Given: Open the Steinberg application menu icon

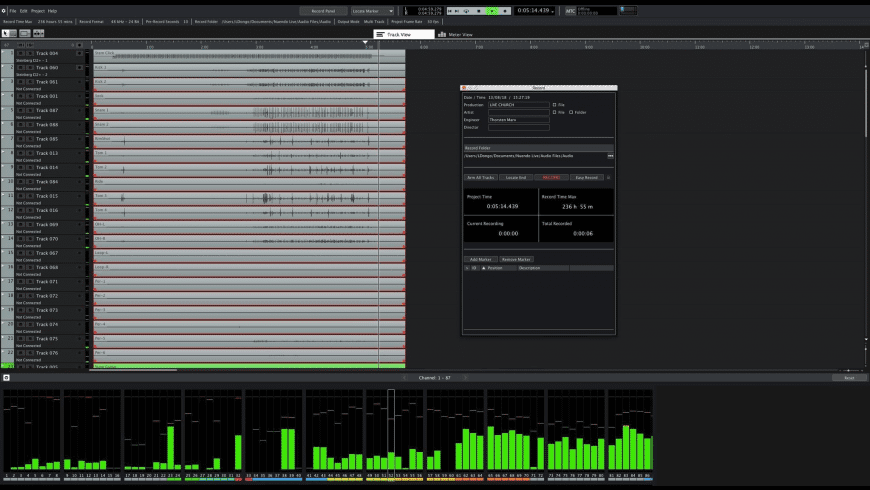Looking at the screenshot, I should point(4,10).
